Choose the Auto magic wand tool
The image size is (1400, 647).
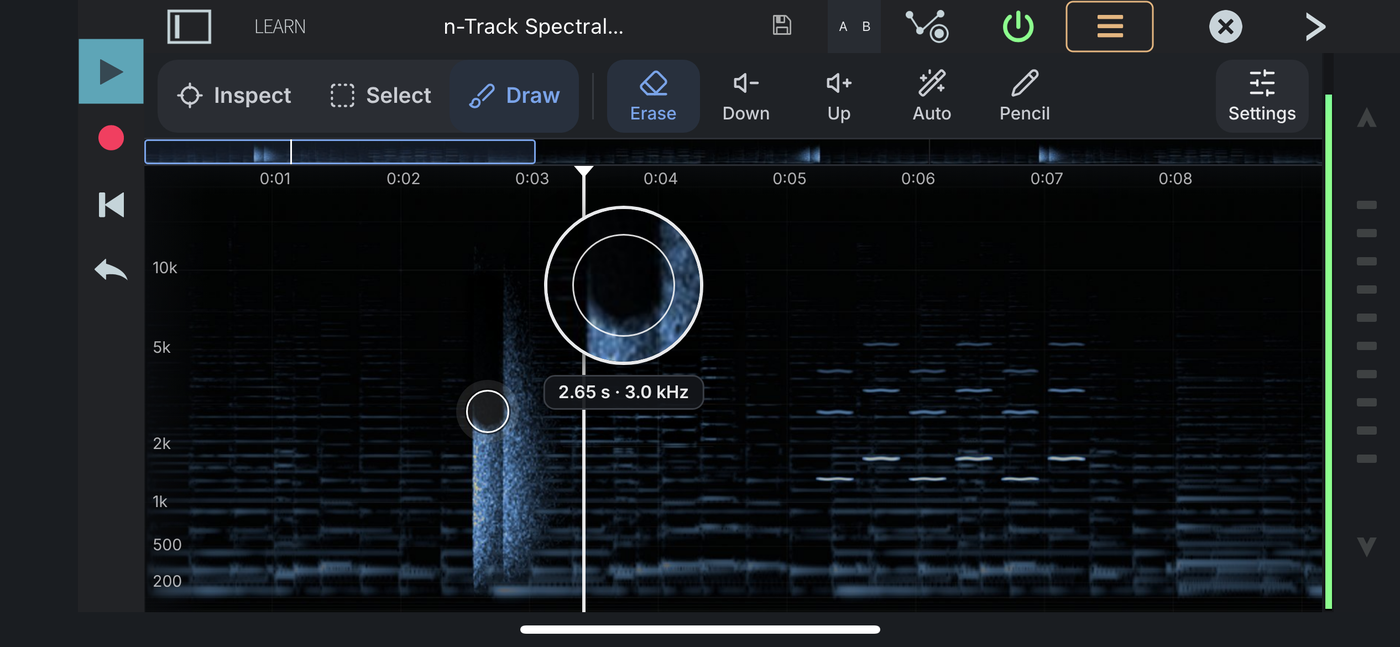coord(932,96)
